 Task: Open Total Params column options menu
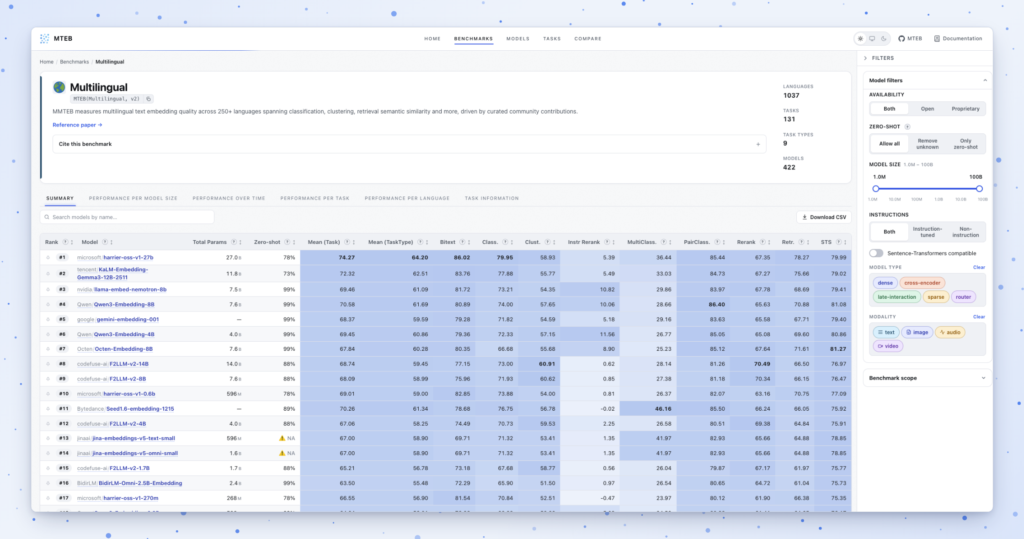[x=240, y=242]
